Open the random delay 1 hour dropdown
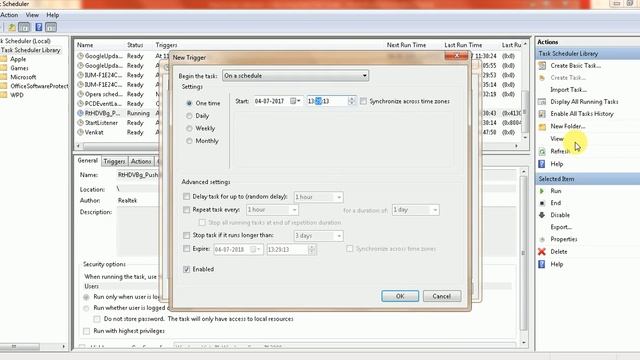This screenshot has width=640, height=360. 318,197
